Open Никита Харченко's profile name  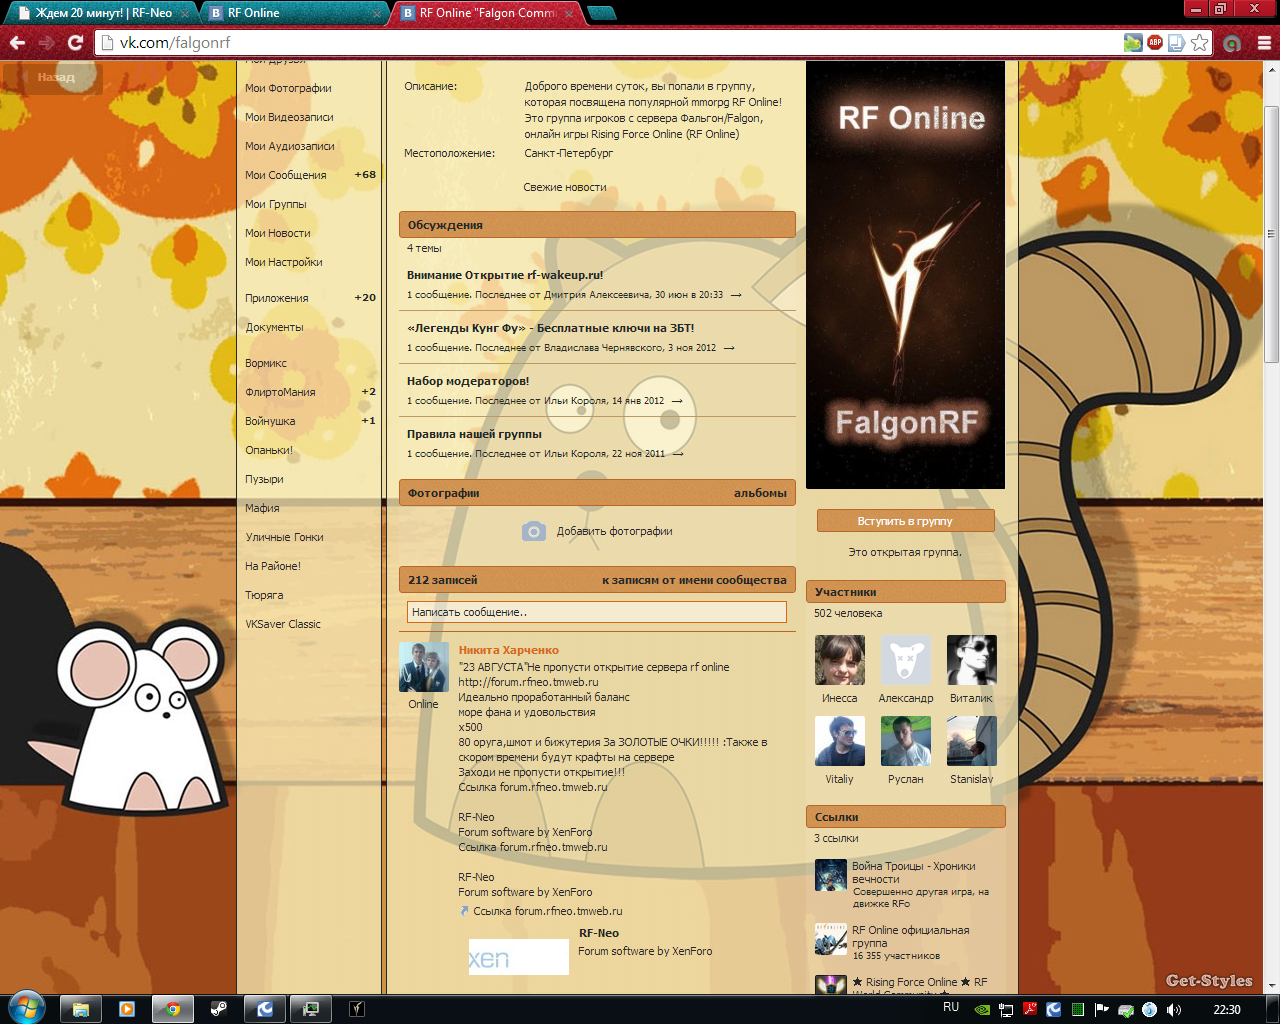[x=508, y=650]
